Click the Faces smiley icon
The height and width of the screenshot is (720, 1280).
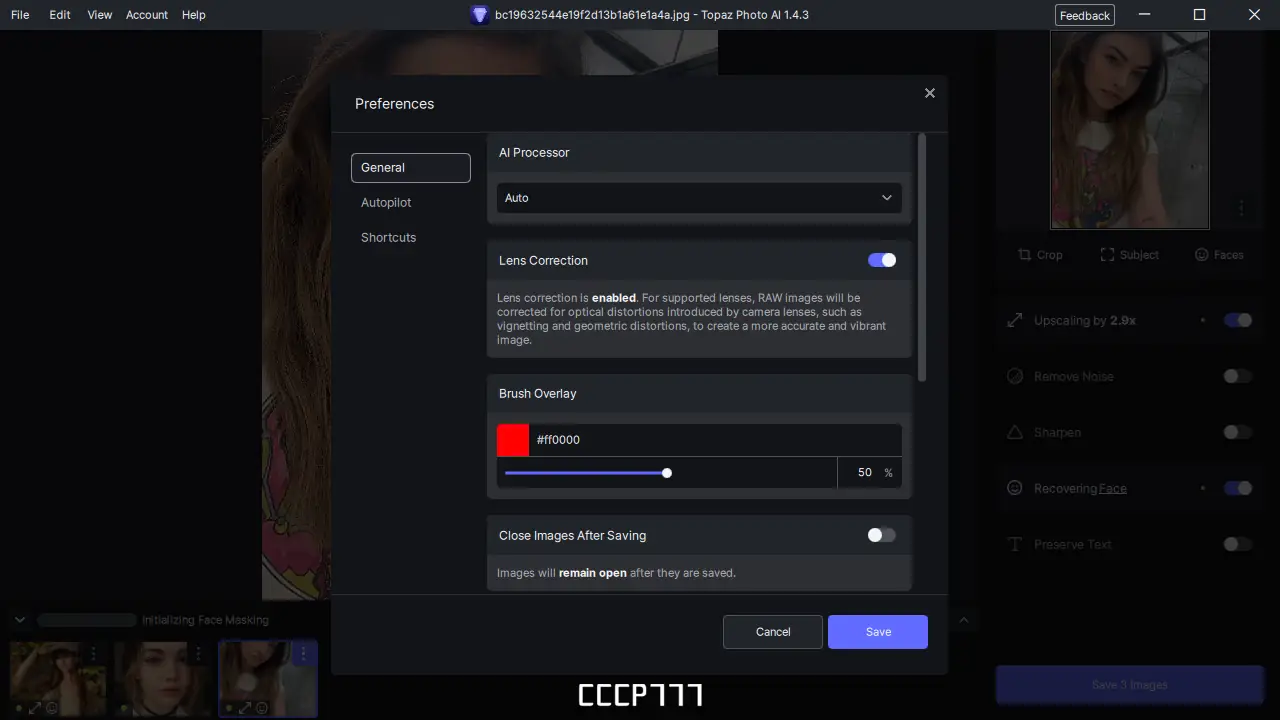point(1202,255)
